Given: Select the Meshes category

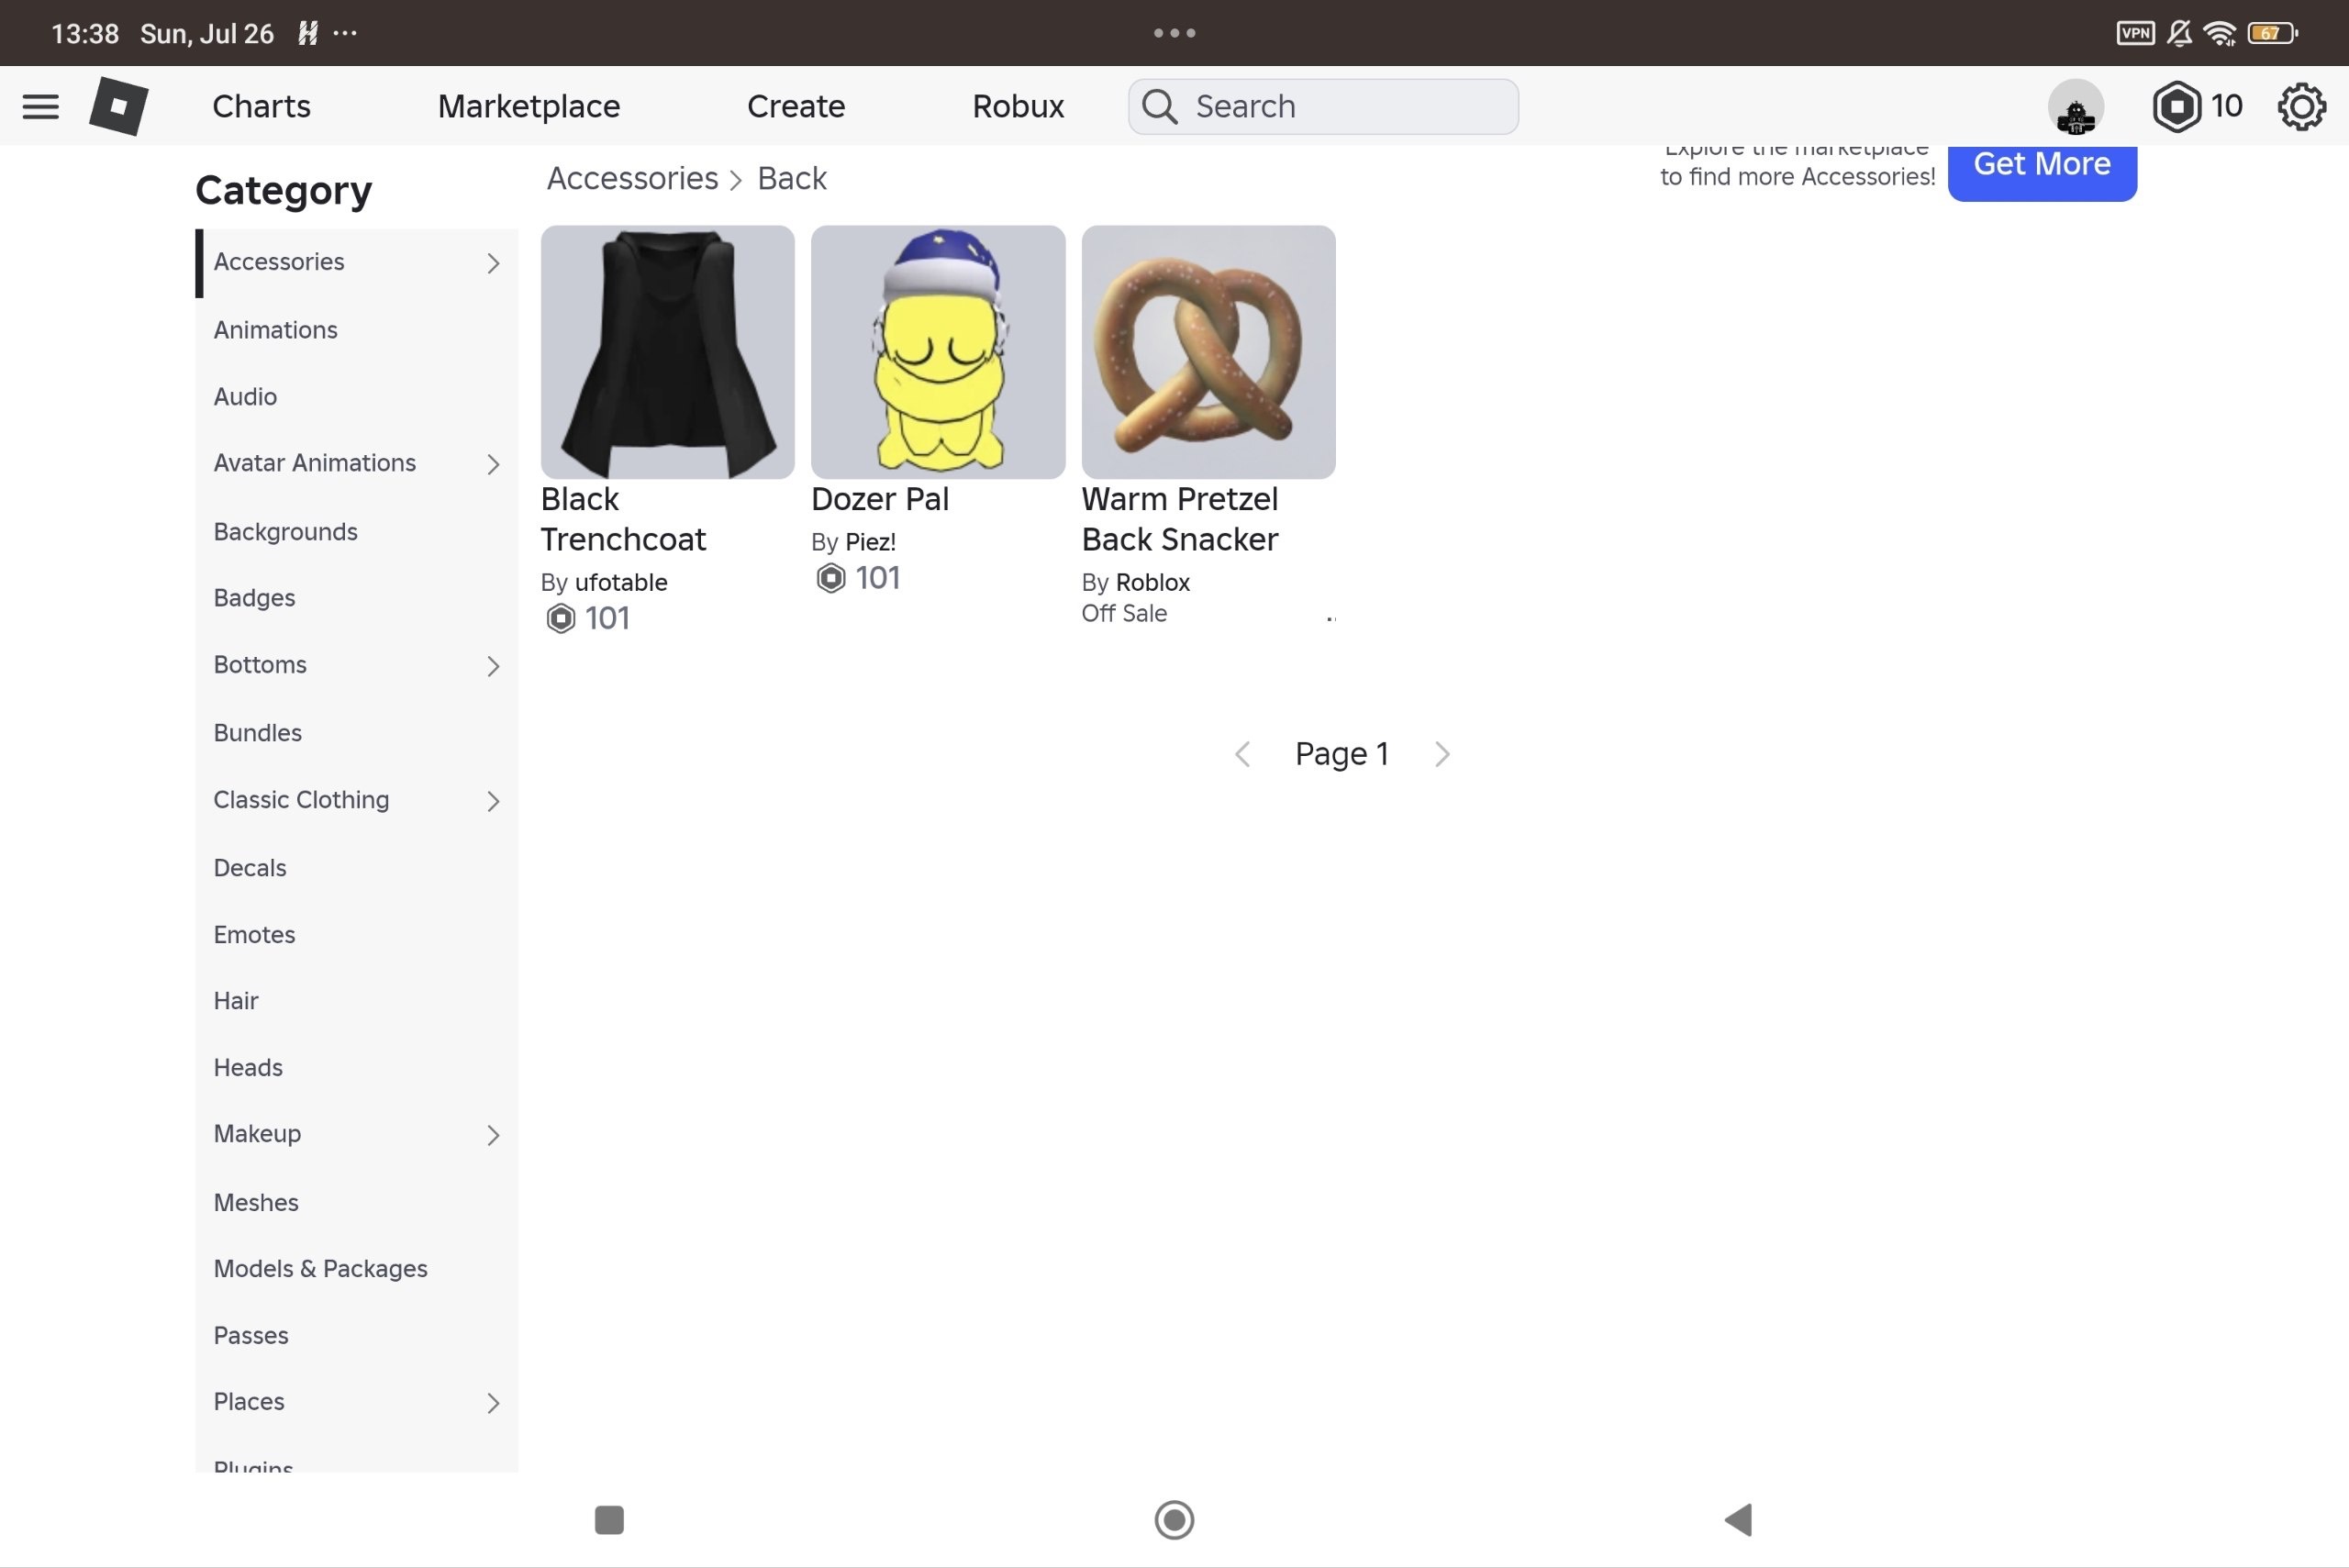Looking at the screenshot, I should coord(356,1203).
